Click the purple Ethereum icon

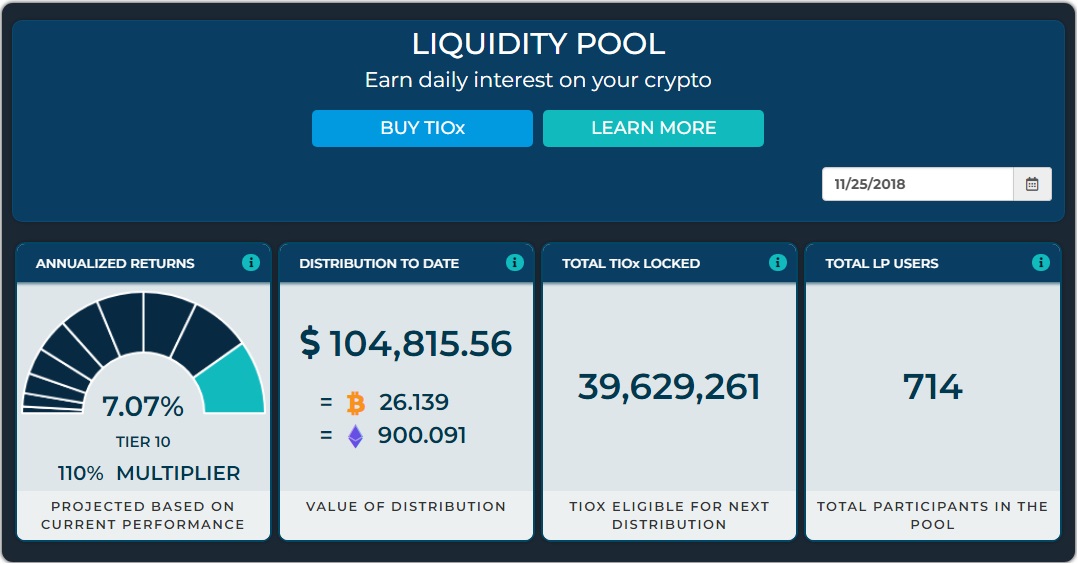click(355, 436)
